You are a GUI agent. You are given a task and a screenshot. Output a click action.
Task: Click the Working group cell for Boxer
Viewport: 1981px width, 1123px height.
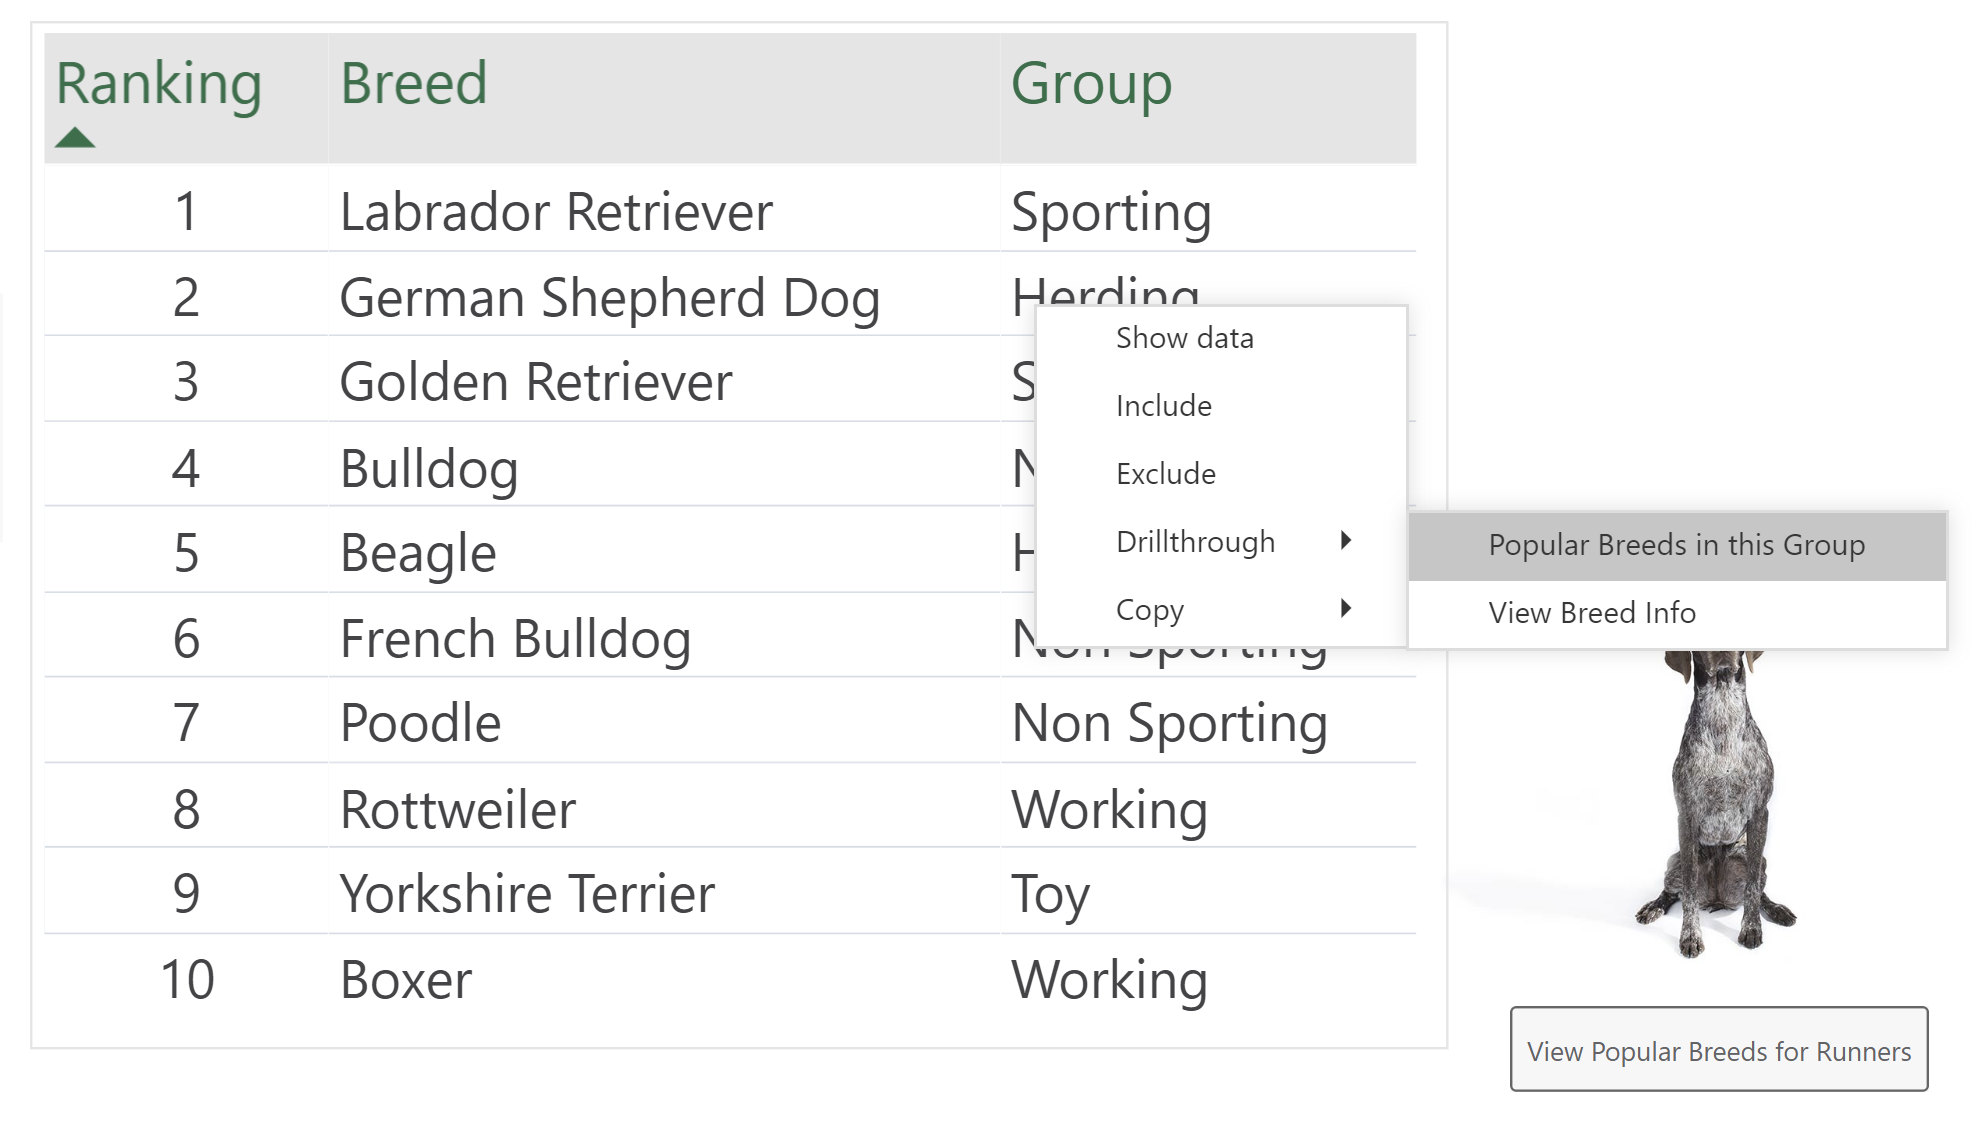coord(1208,979)
